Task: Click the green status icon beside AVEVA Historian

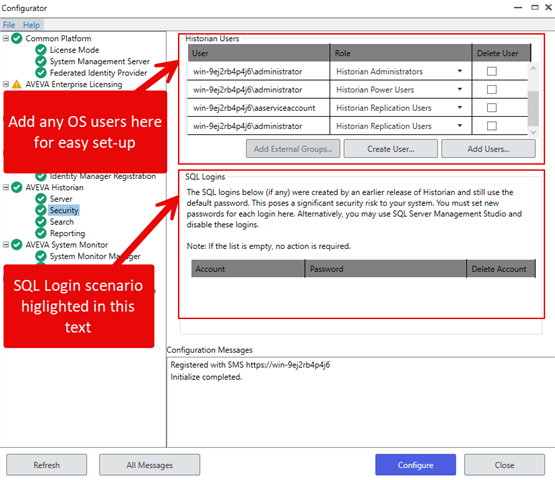Action: click(x=17, y=187)
